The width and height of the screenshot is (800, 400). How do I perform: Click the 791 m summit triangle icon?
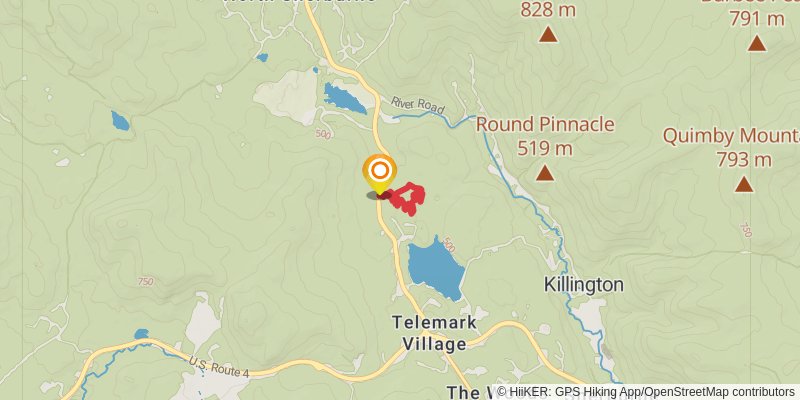tap(757, 43)
